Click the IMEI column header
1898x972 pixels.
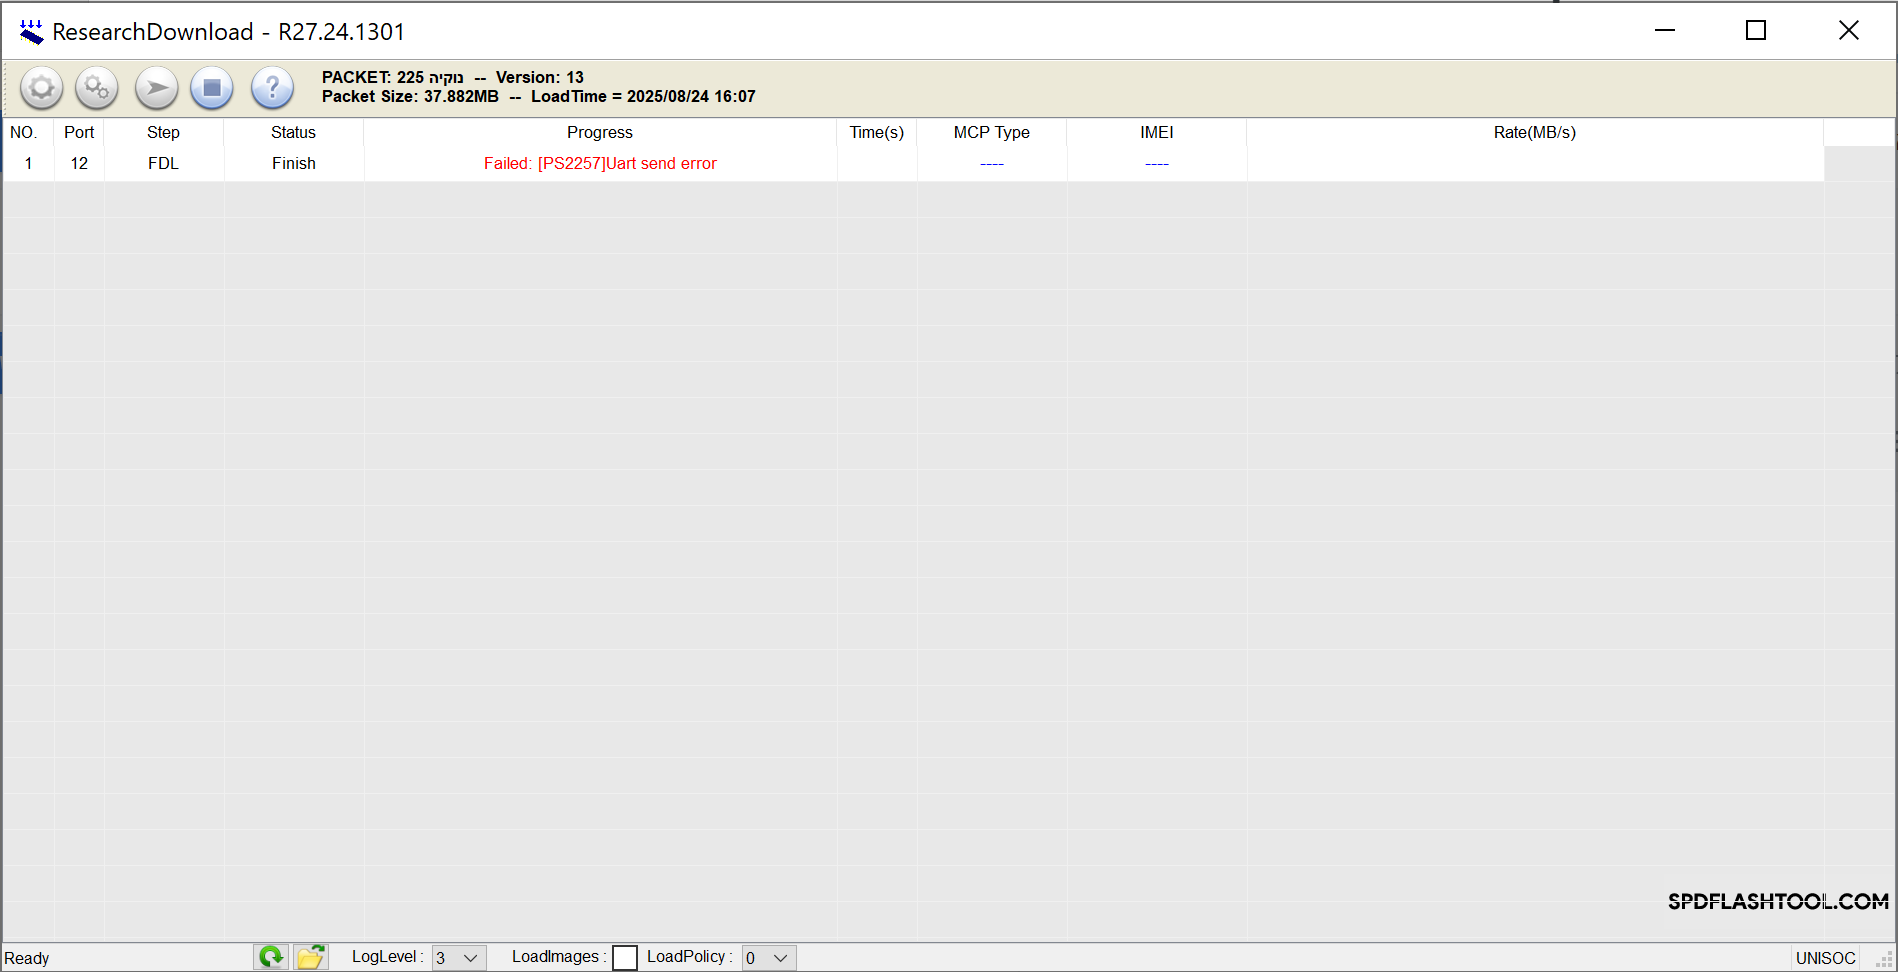(1157, 132)
